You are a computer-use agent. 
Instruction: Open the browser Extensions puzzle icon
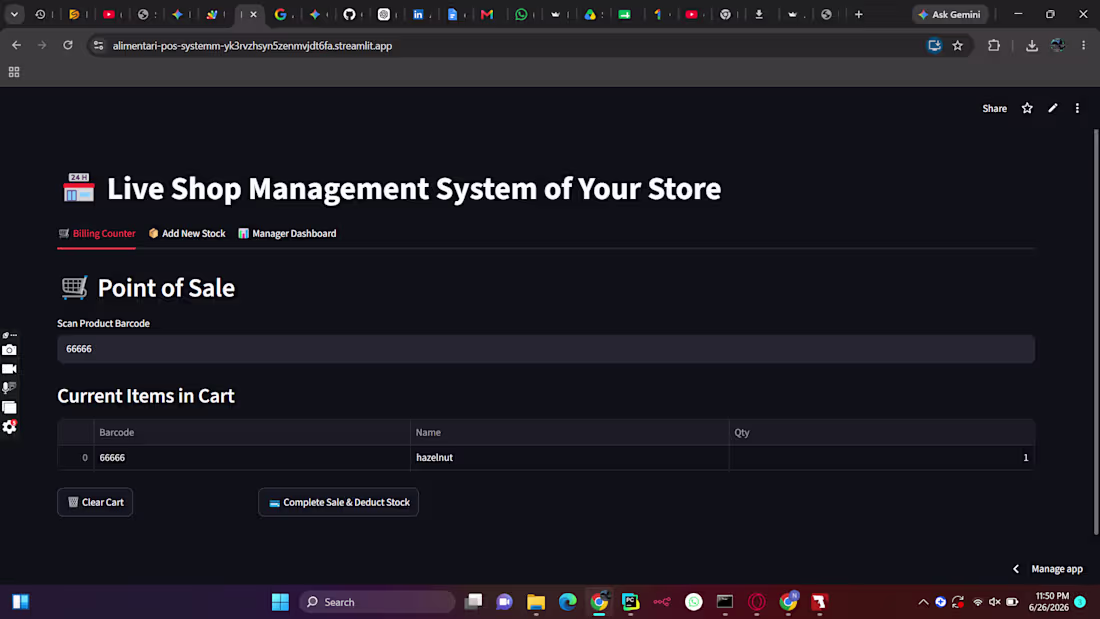pyautogui.click(x=993, y=46)
